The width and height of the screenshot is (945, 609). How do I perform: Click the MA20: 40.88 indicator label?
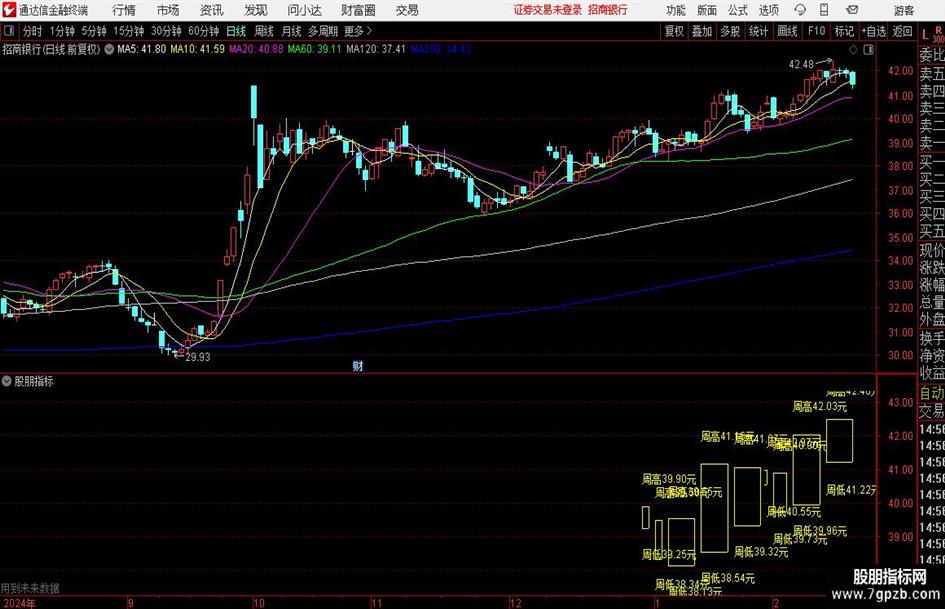click(256, 49)
